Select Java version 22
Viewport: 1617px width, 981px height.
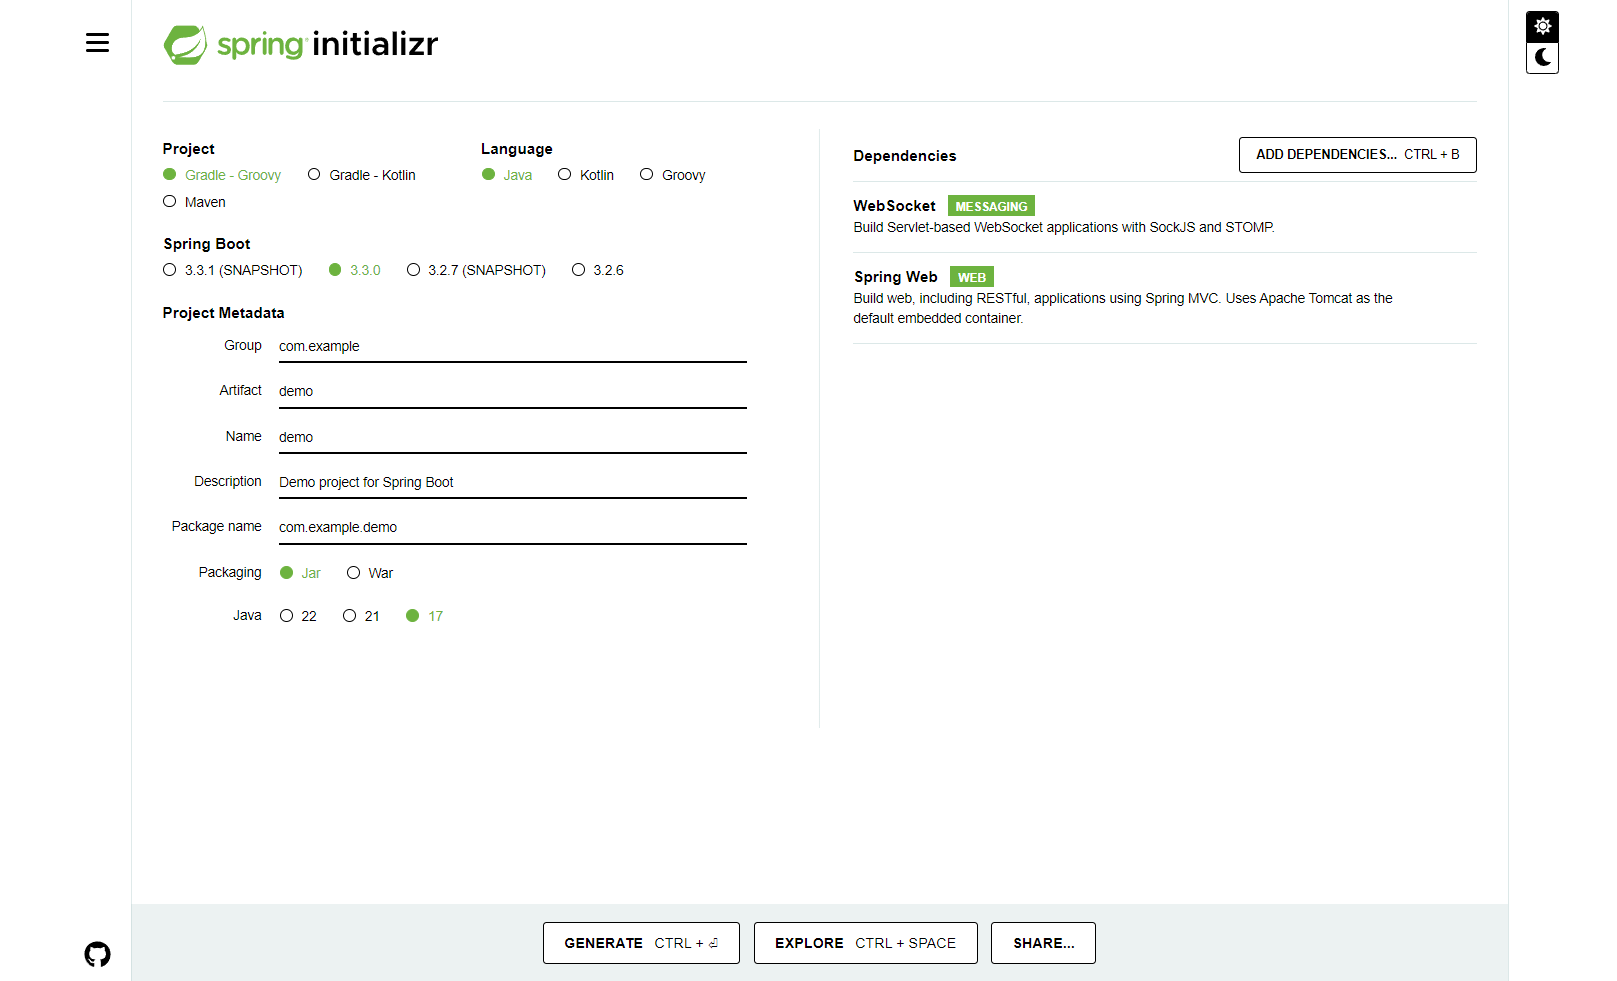tap(298, 616)
